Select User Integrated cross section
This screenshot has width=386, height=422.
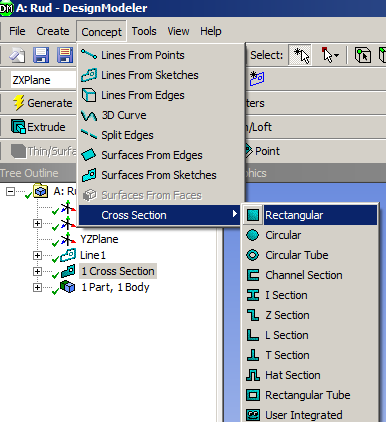[x=310, y=415]
